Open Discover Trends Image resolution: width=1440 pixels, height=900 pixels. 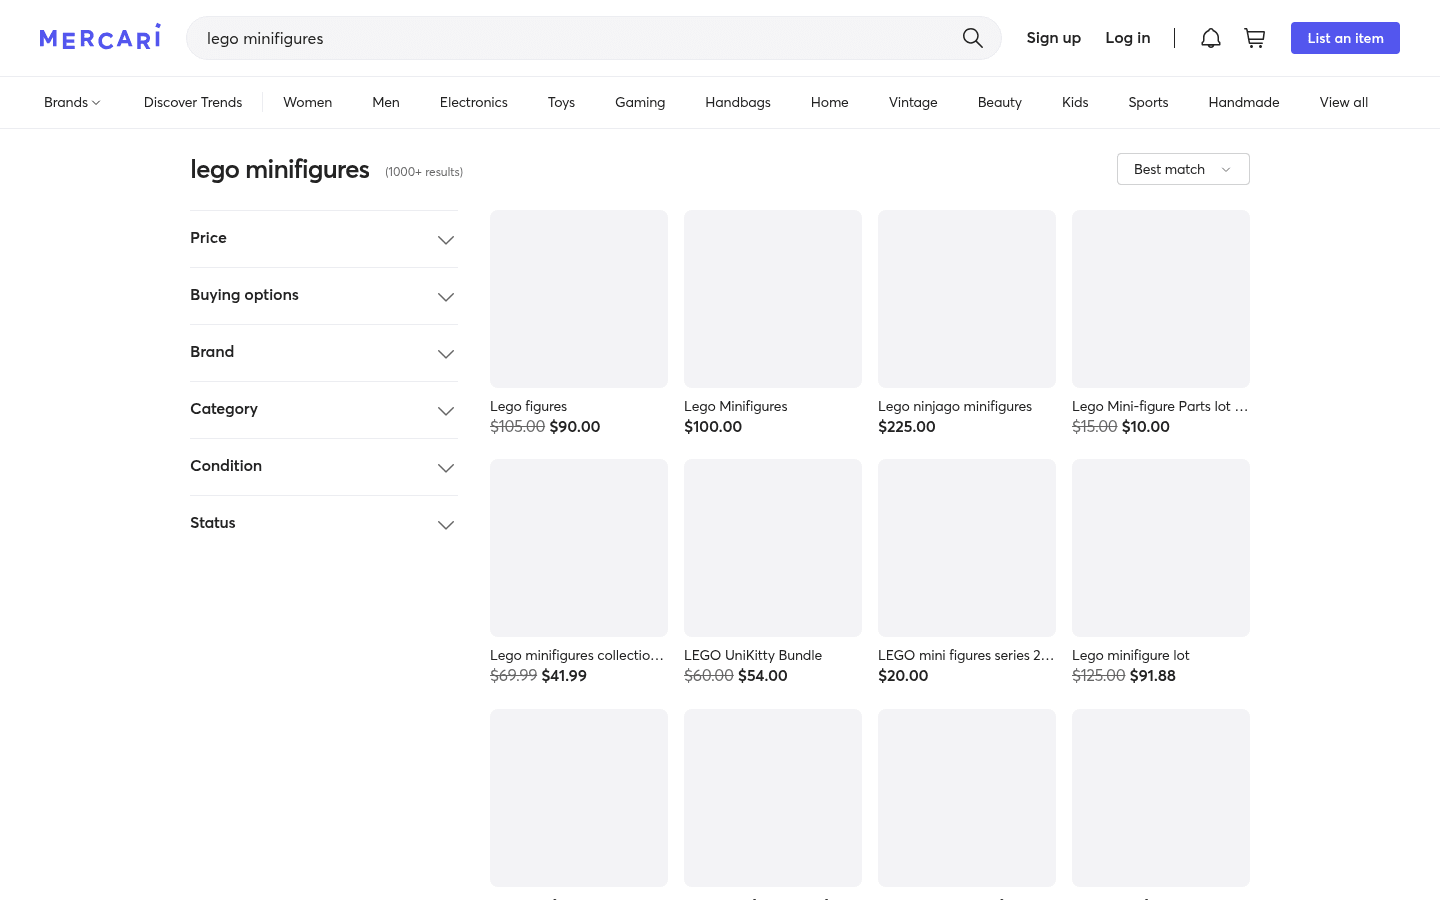(x=193, y=102)
